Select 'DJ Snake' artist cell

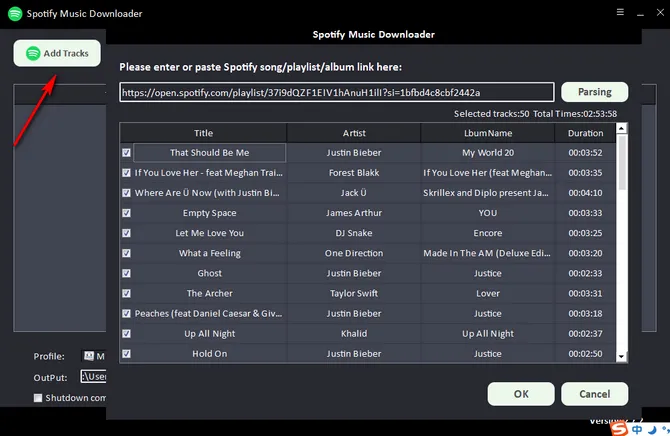tap(354, 233)
